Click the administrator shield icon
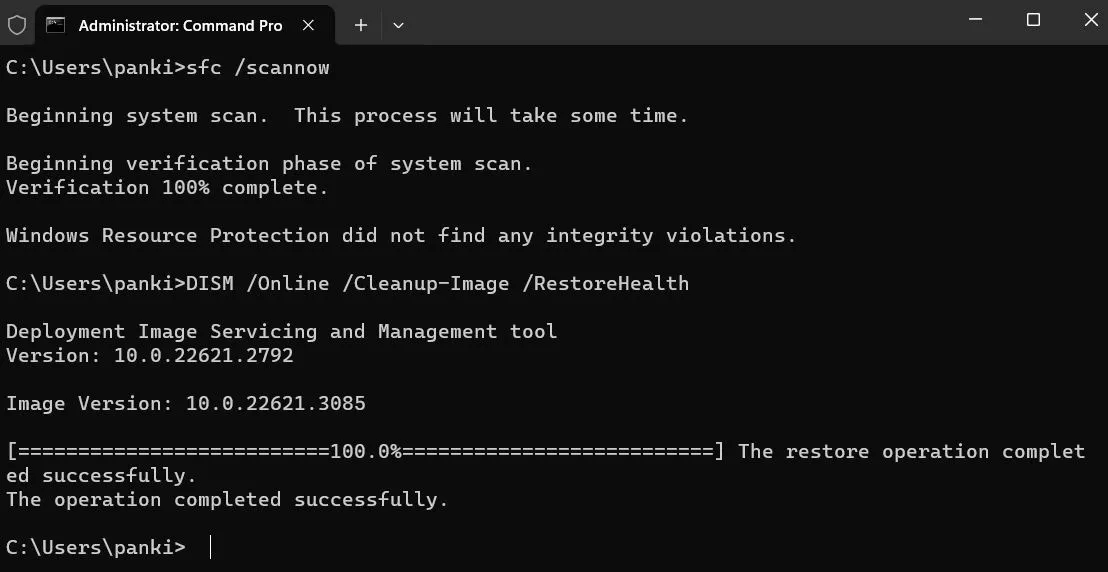This screenshot has height=572, width=1108. click(x=17, y=25)
